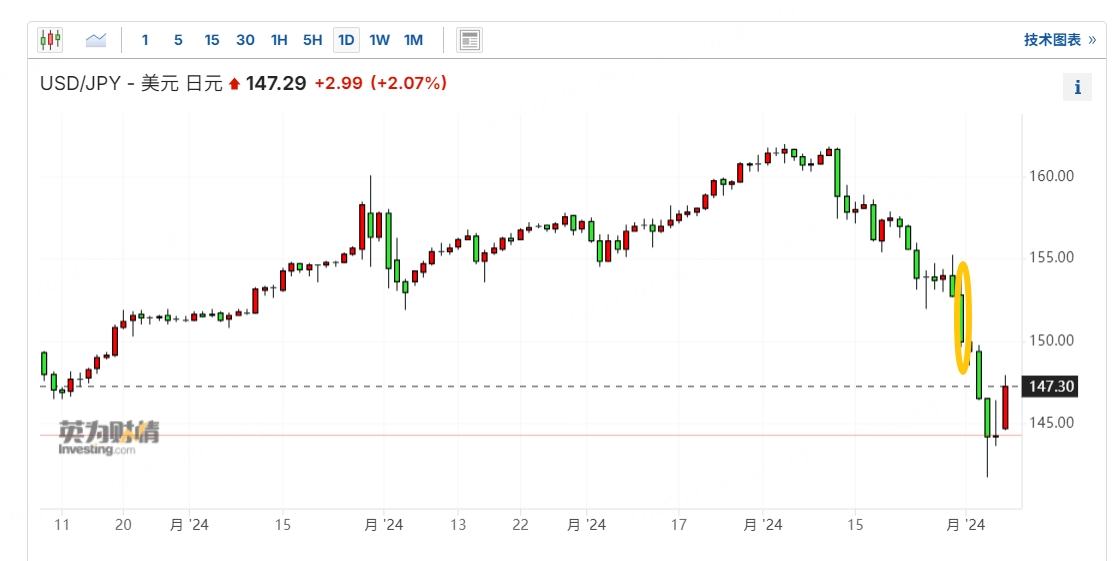
Task: Select the 1 minute timeframe
Action: pyautogui.click(x=145, y=40)
